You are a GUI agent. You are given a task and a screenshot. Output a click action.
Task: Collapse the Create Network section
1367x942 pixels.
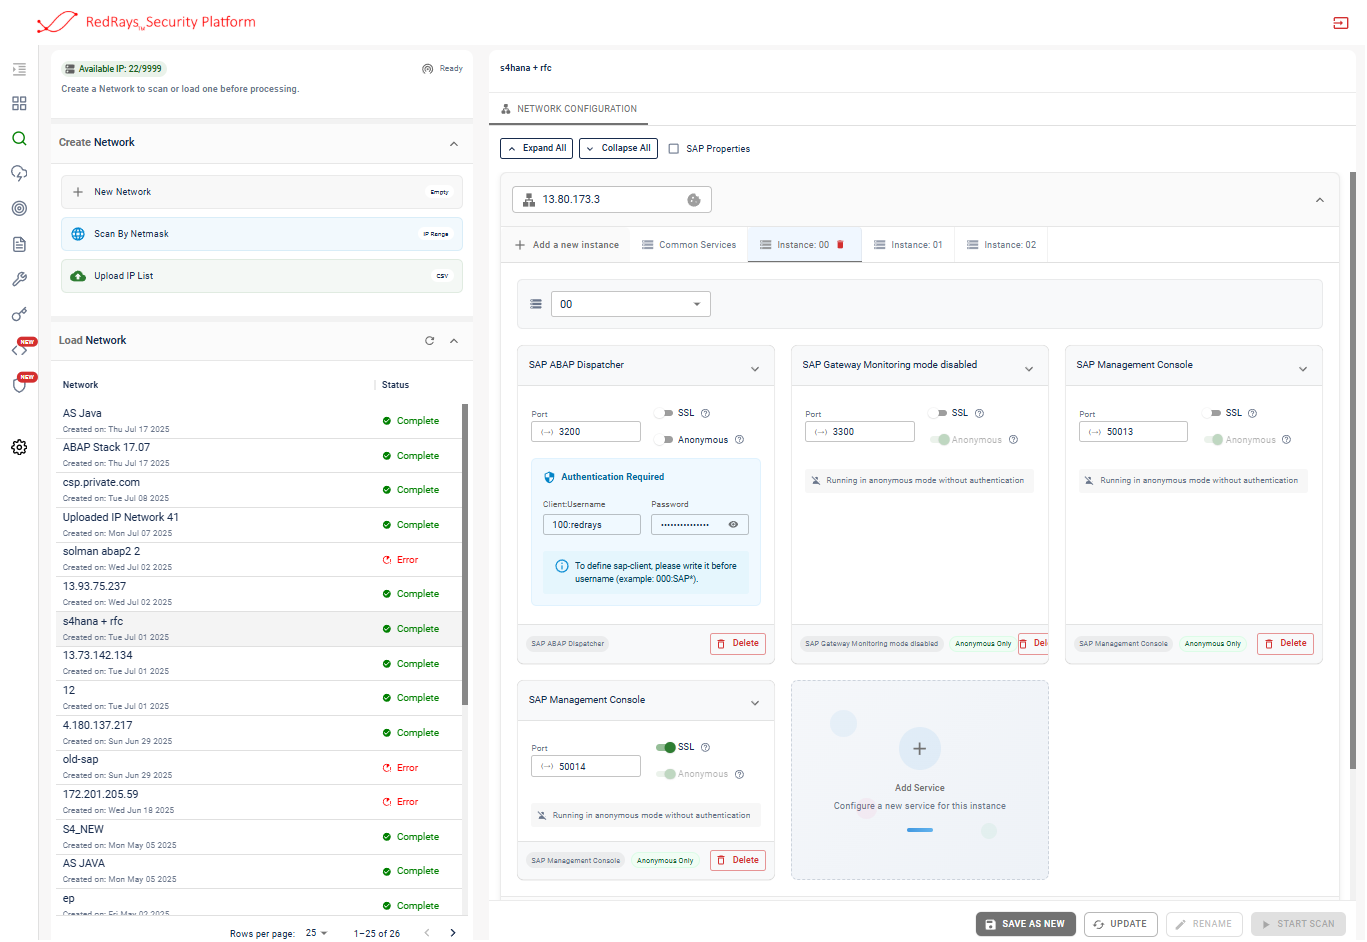pos(454,144)
